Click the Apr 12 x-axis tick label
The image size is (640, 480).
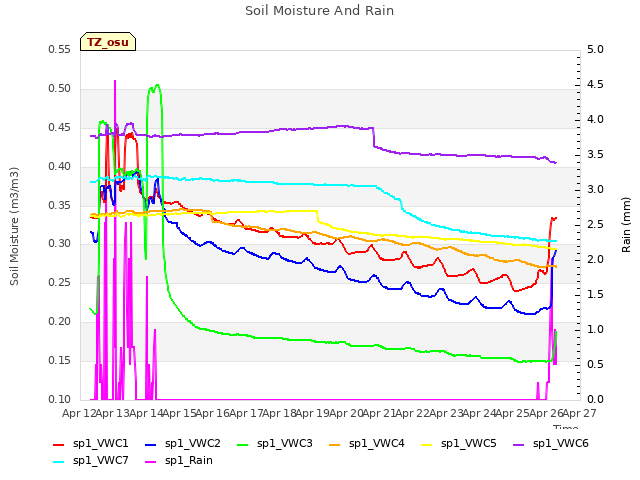(79, 413)
